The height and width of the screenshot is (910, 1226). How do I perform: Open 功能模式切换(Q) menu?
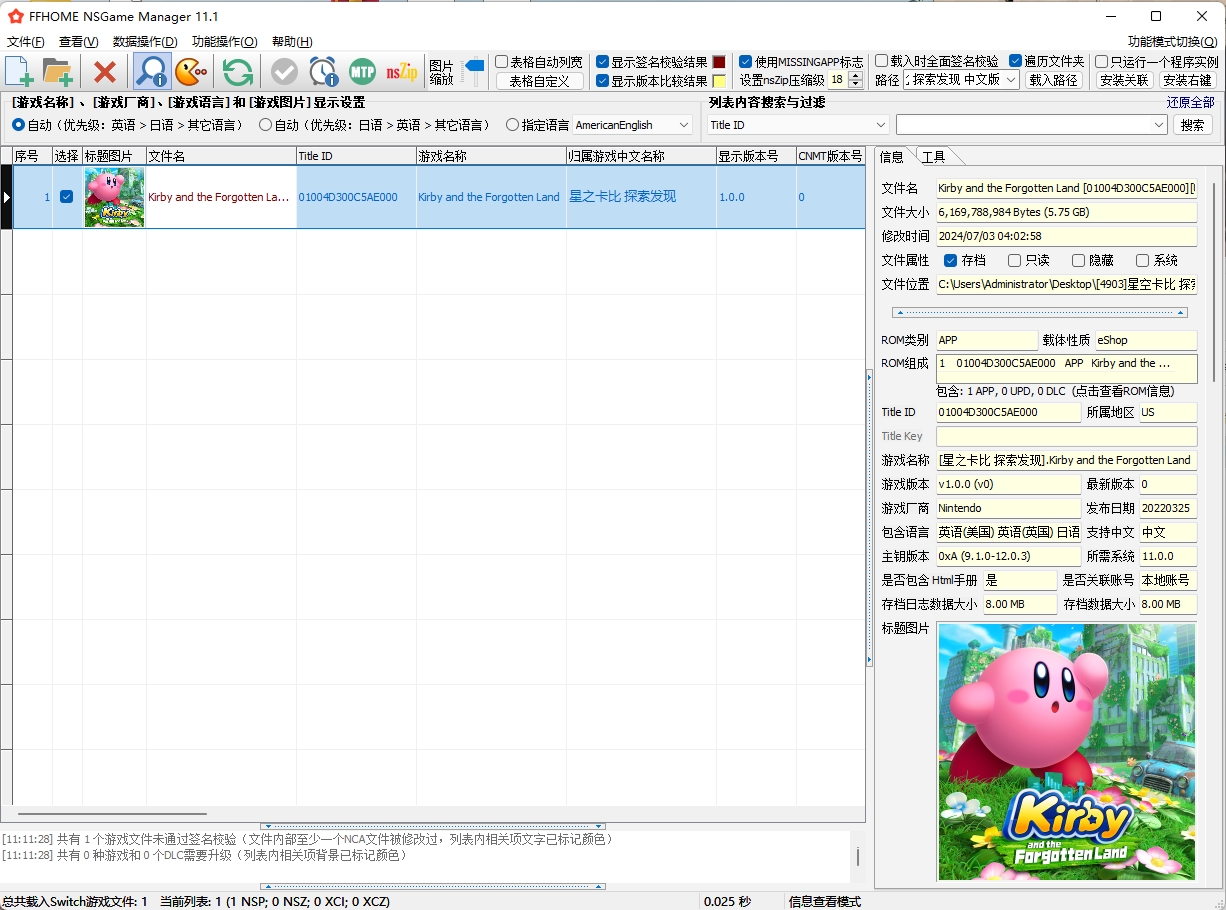point(1172,42)
